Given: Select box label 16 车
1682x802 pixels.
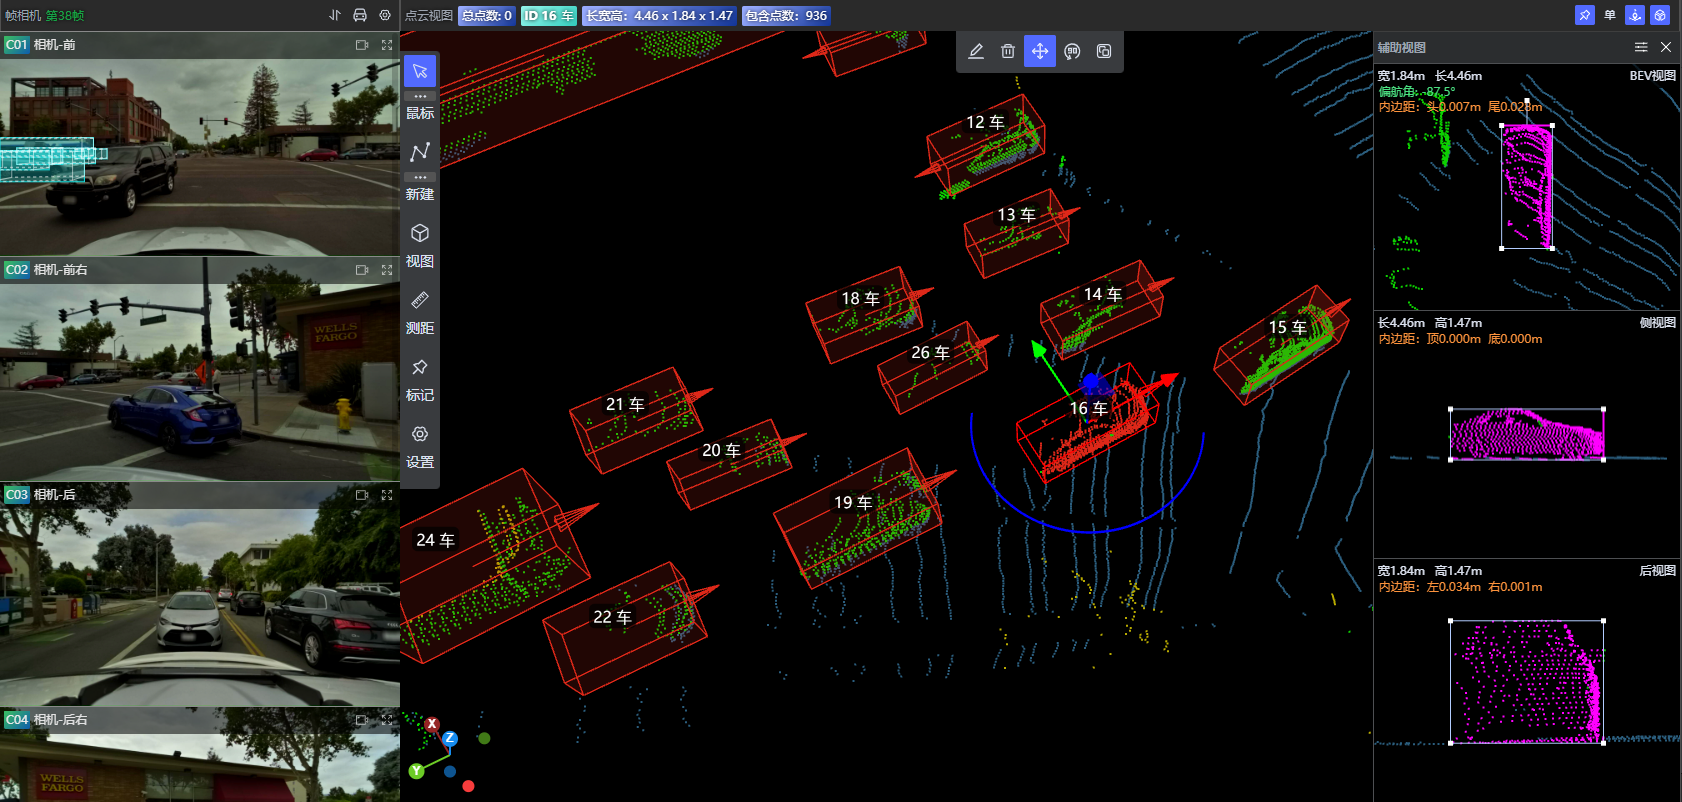Looking at the screenshot, I should 1088,408.
